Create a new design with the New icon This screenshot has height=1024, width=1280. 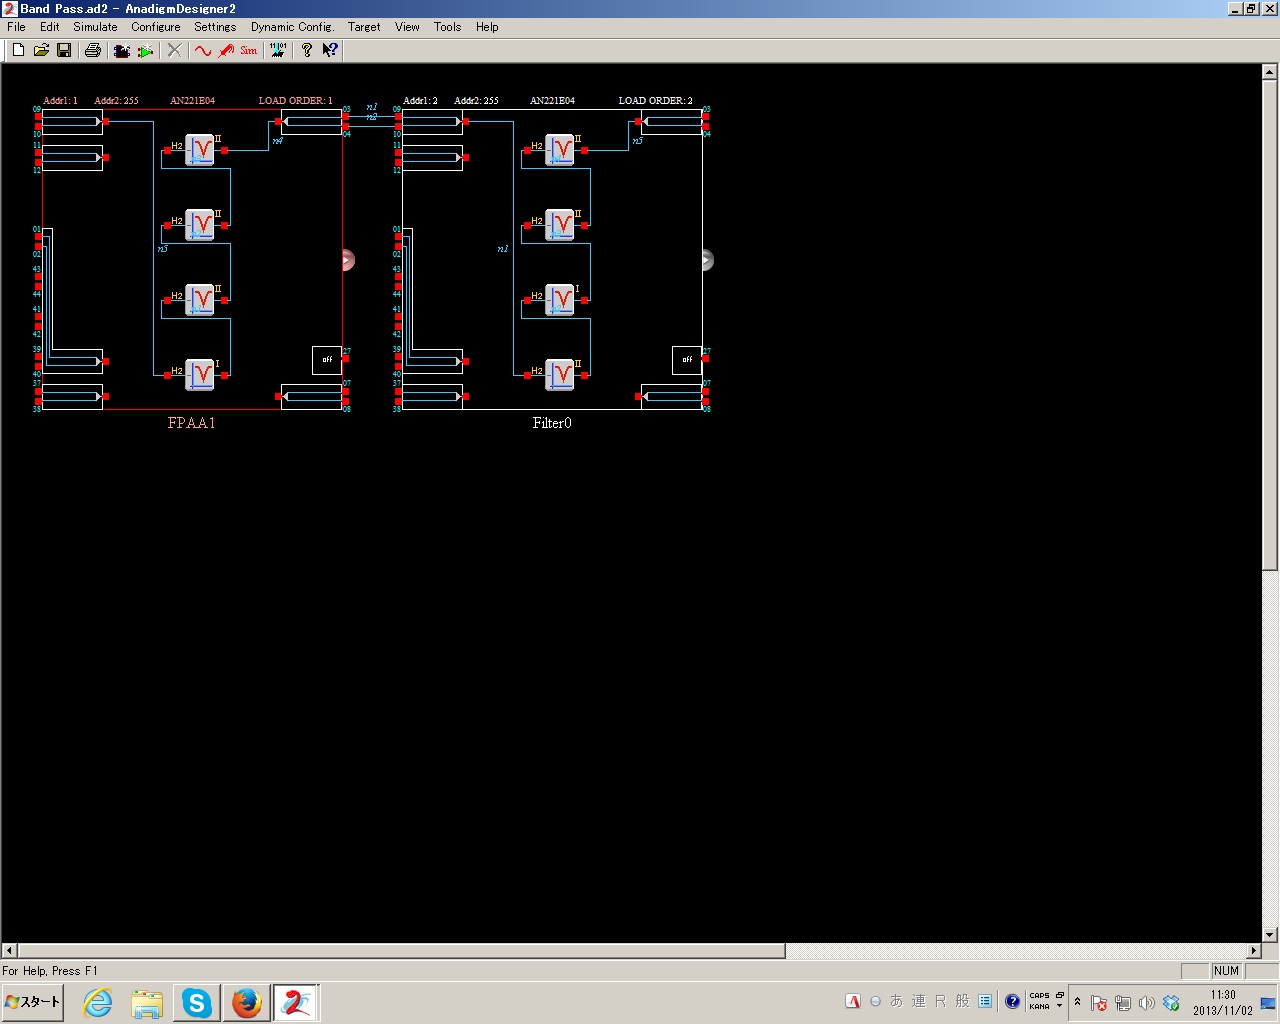[x=18, y=50]
